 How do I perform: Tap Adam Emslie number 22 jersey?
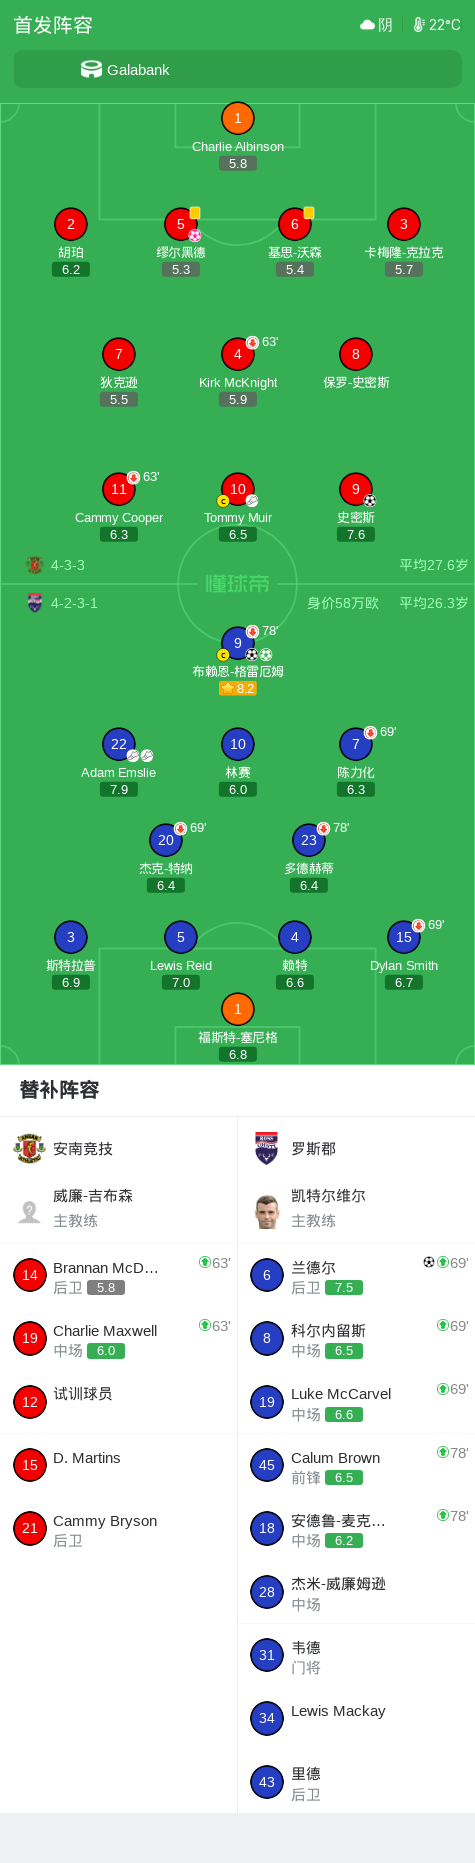(x=118, y=744)
